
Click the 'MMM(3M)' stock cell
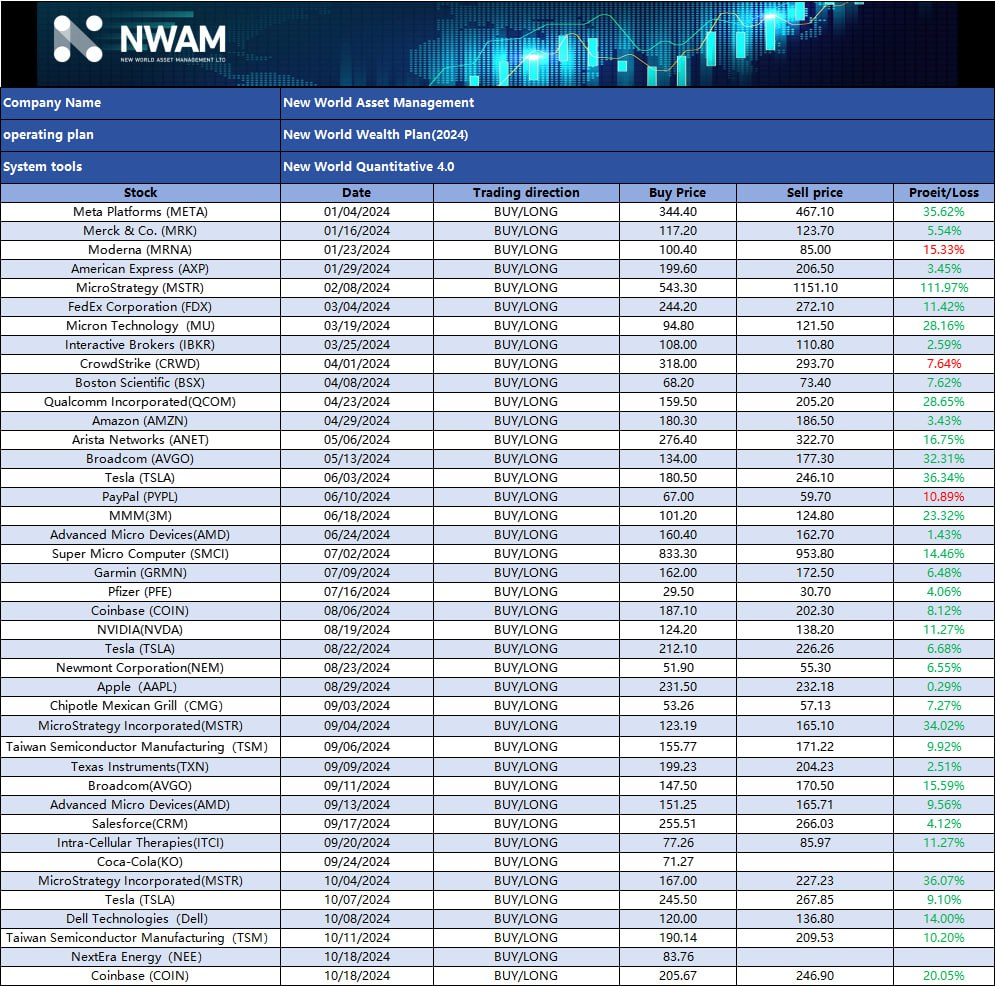point(140,516)
